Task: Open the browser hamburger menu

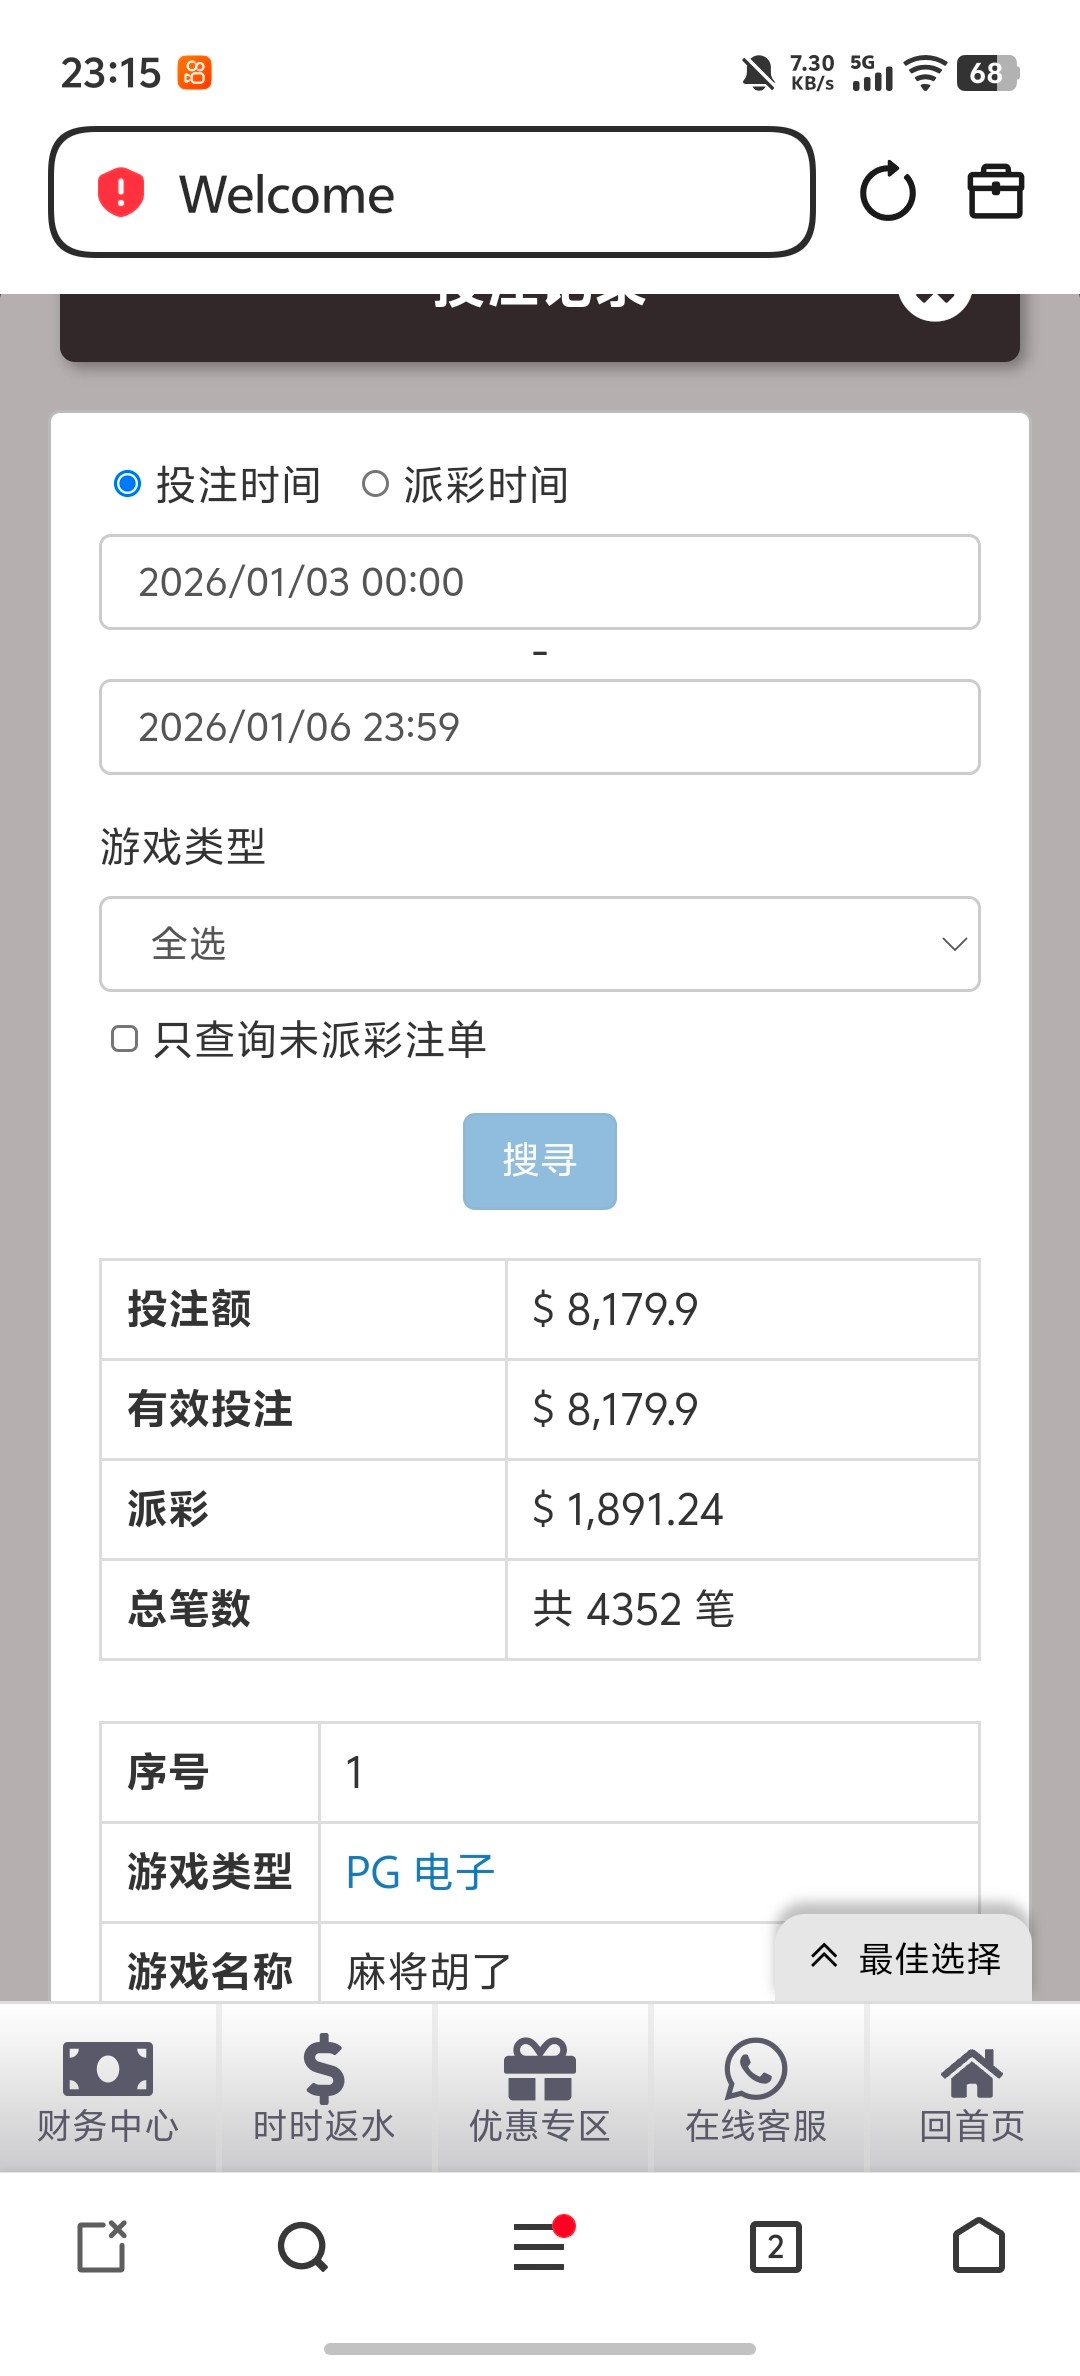Action: point(540,2247)
